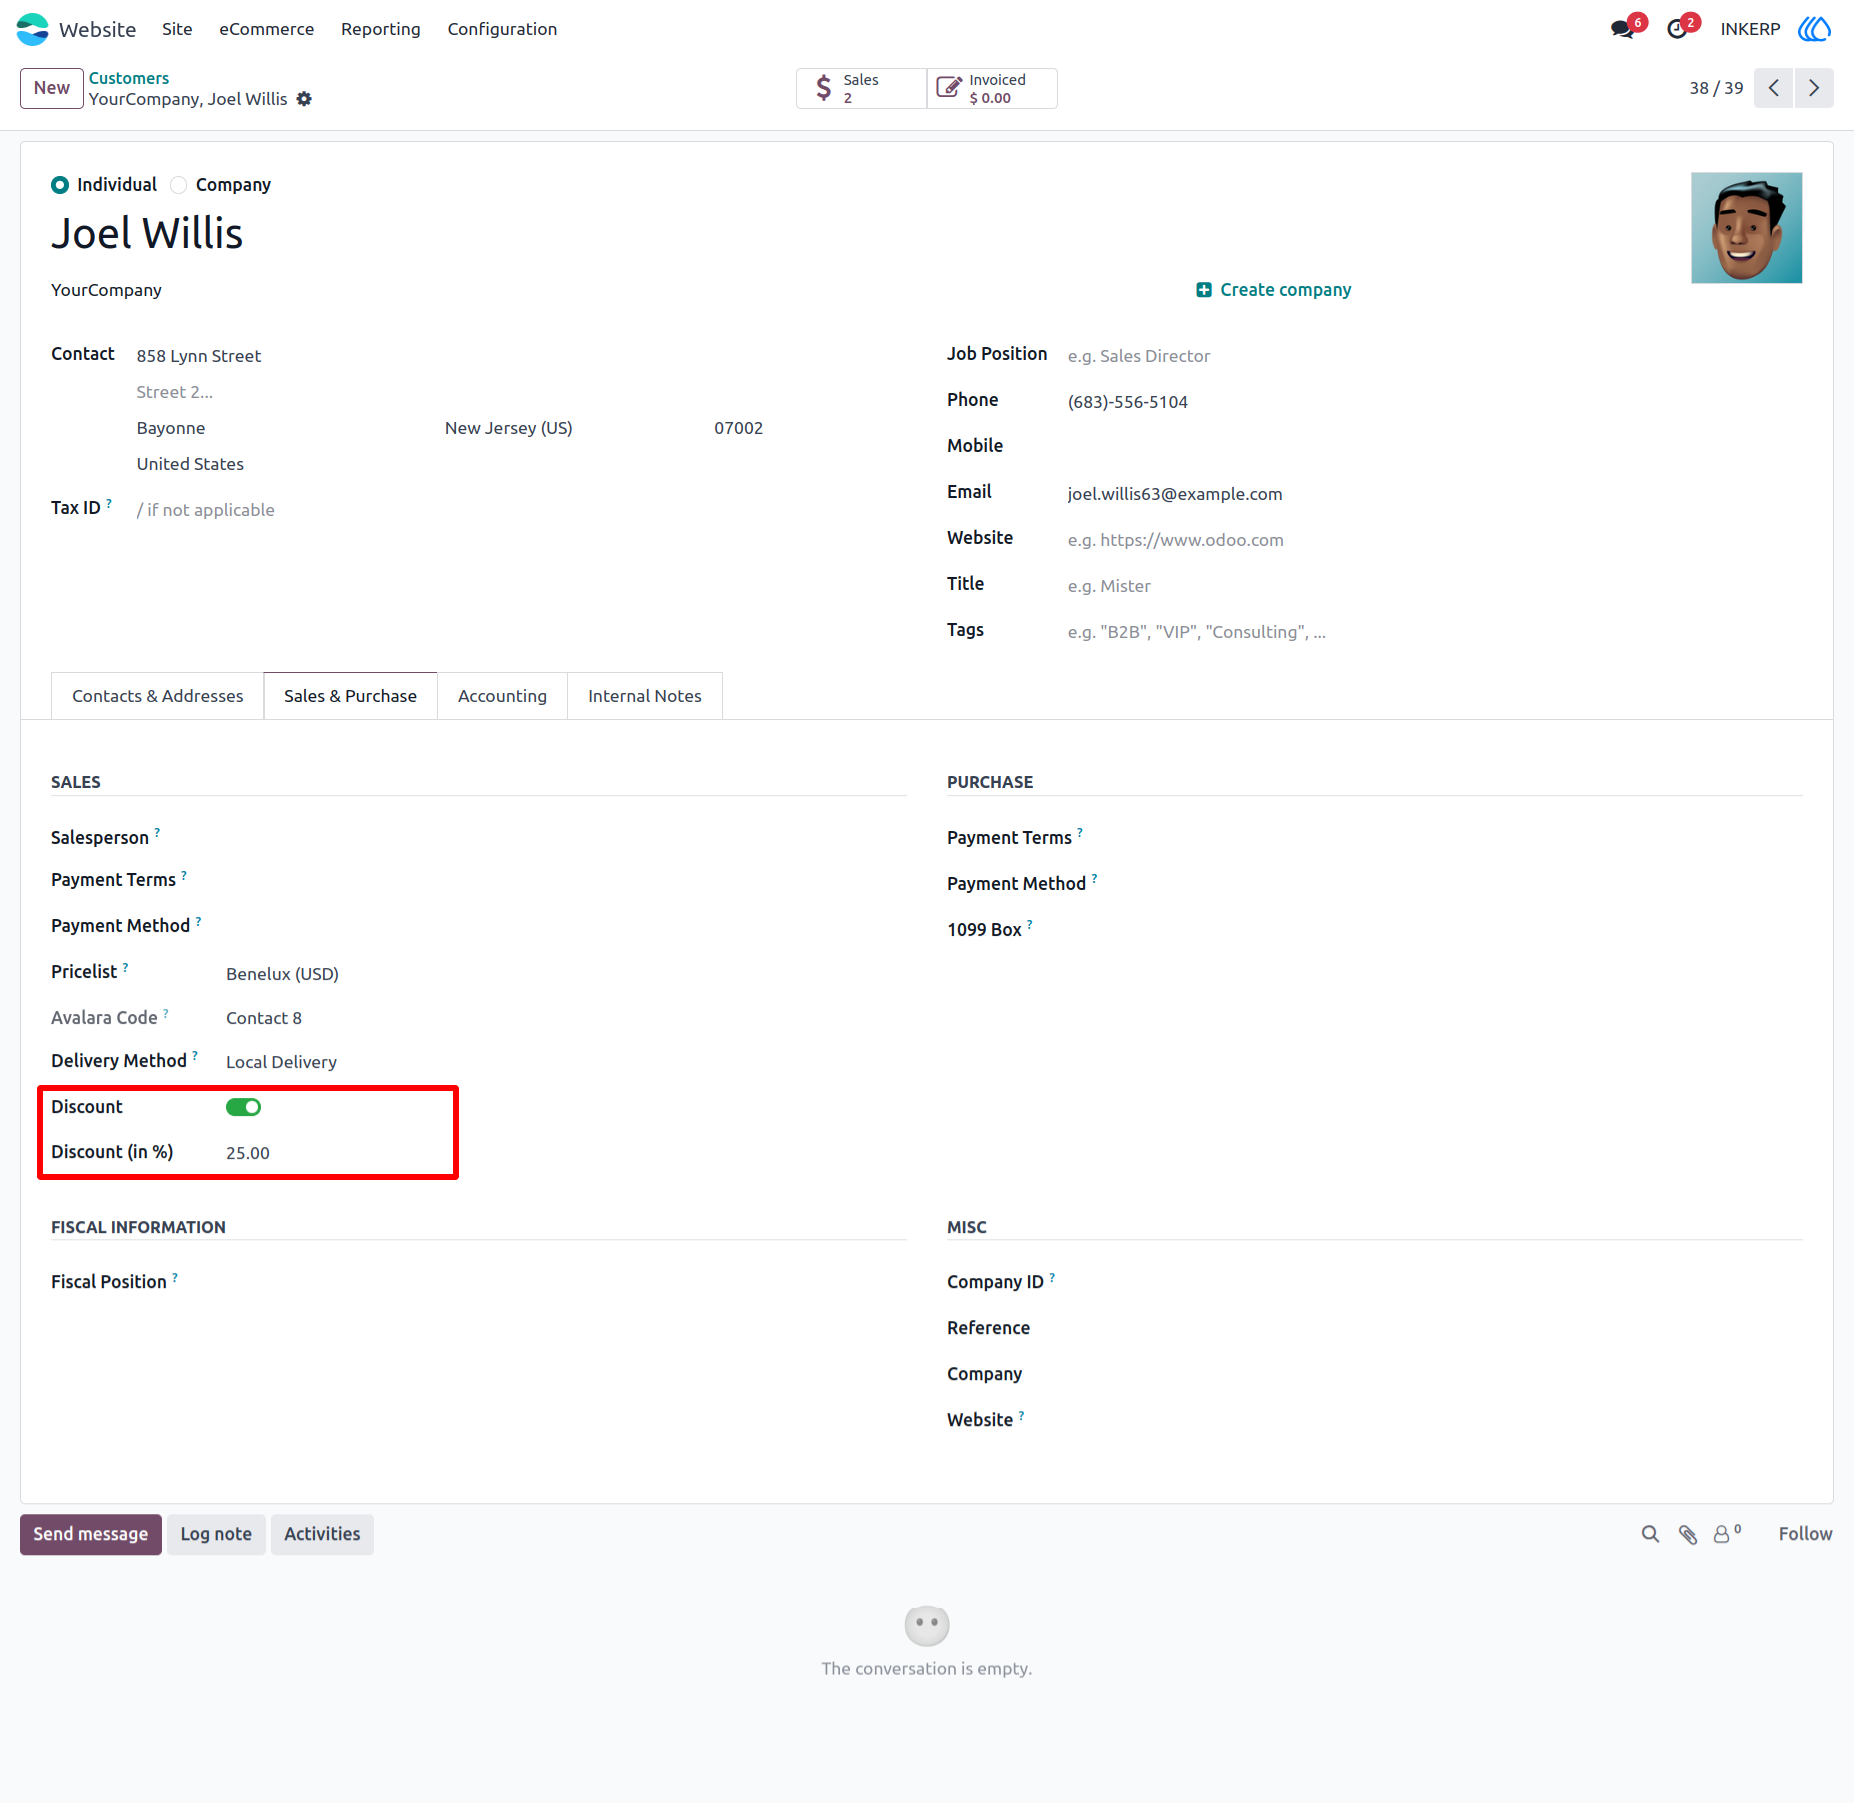Select the Individual radio option

(x=60, y=185)
